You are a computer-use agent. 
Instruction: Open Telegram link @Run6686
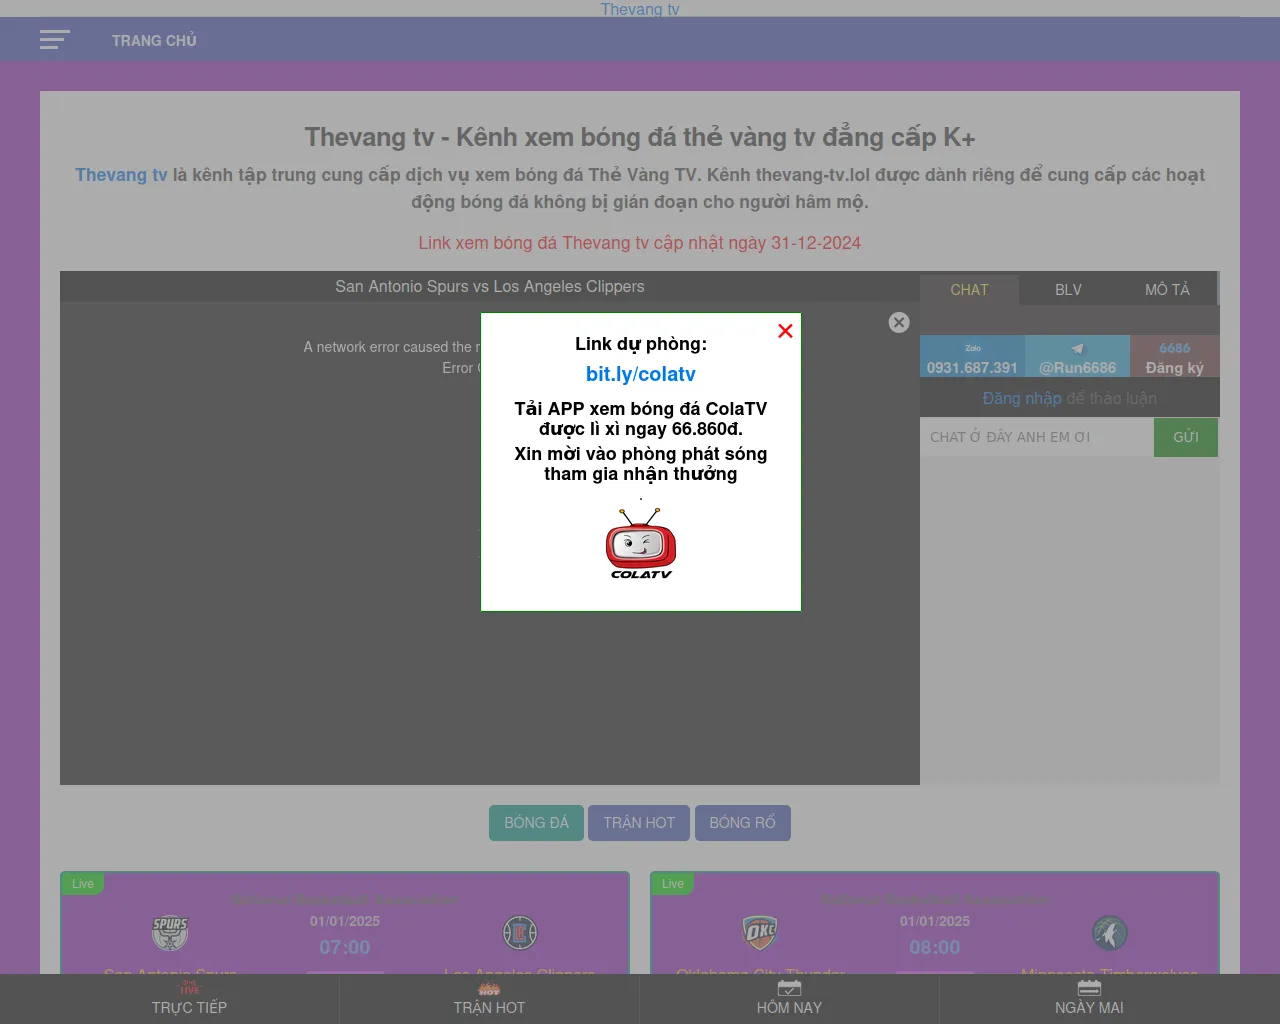tap(1077, 356)
